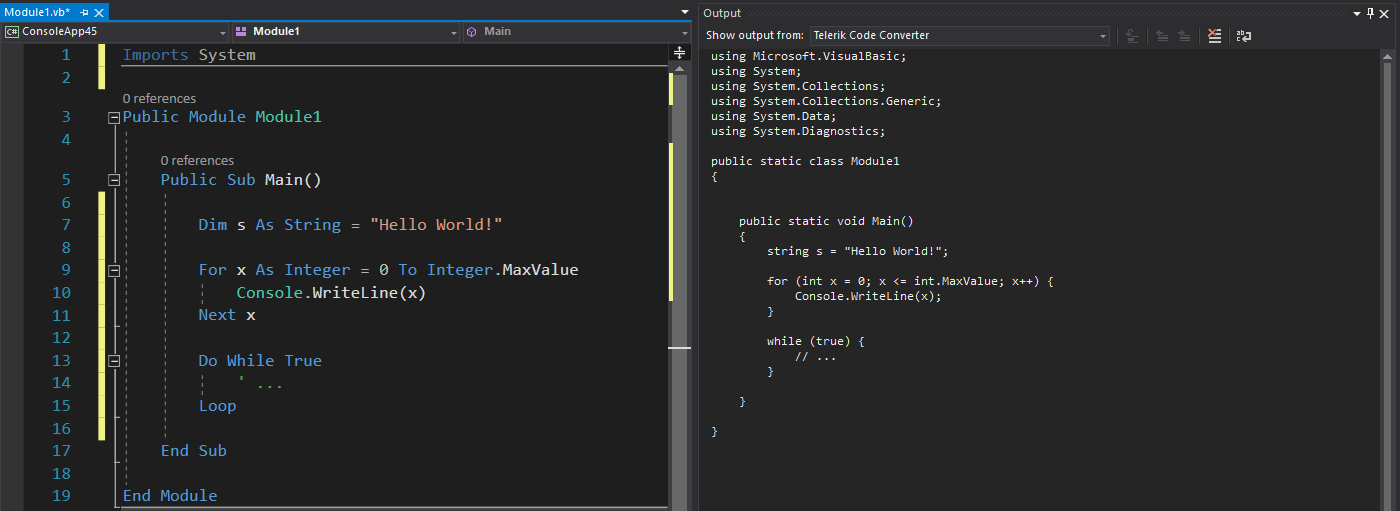Open Output window position menu arrow
Image resolution: width=1400 pixels, height=511 pixels.
(1356, 13)
